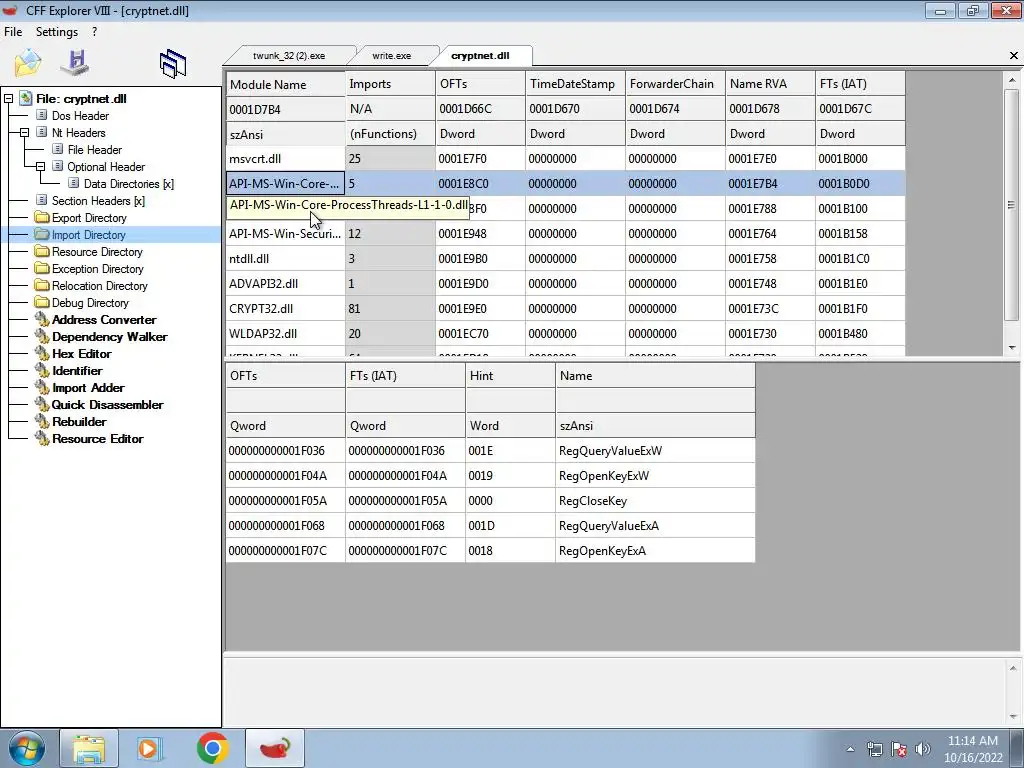The height and width of the screenshot is (768, 1024).
Task: Open Google Chrome from the taskbar
Action: [x=212, y=748]
